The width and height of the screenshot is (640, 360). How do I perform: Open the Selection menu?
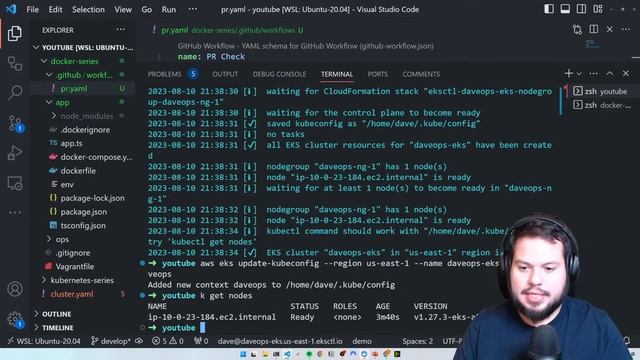click(88, 9)
